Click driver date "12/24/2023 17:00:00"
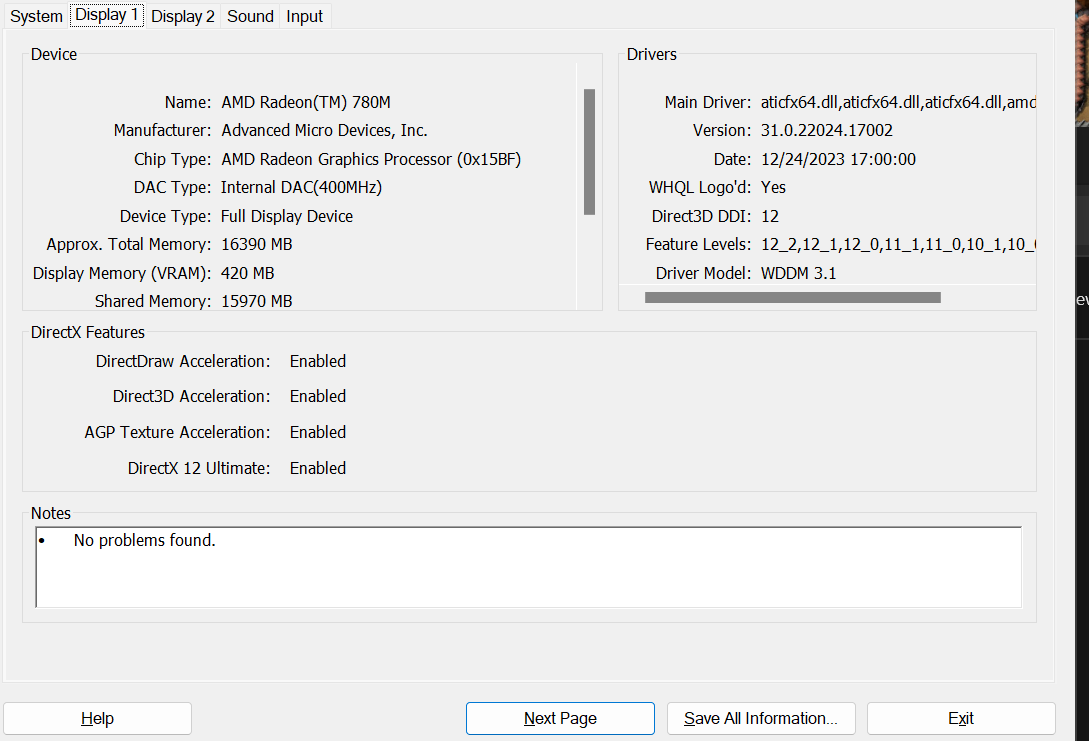 click(x=838, y=159)
